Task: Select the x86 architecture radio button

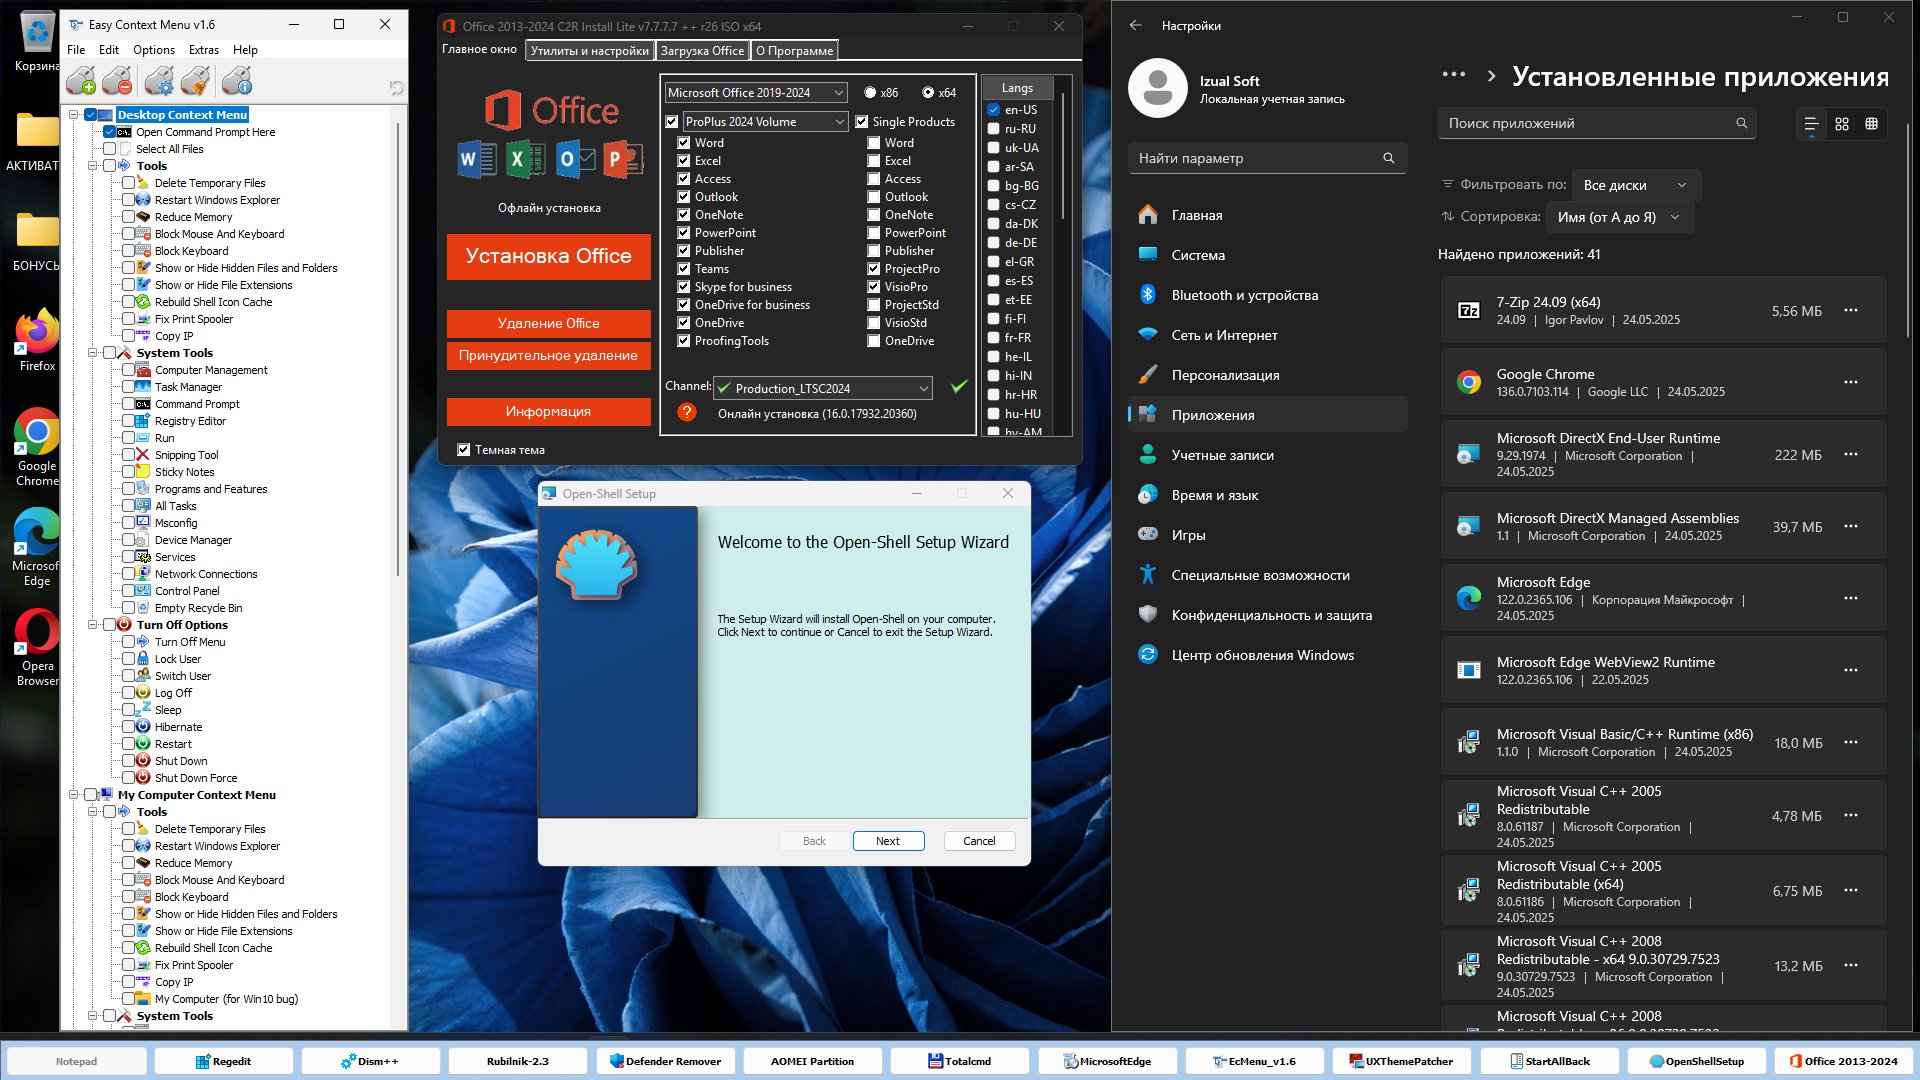Action: 870,93
